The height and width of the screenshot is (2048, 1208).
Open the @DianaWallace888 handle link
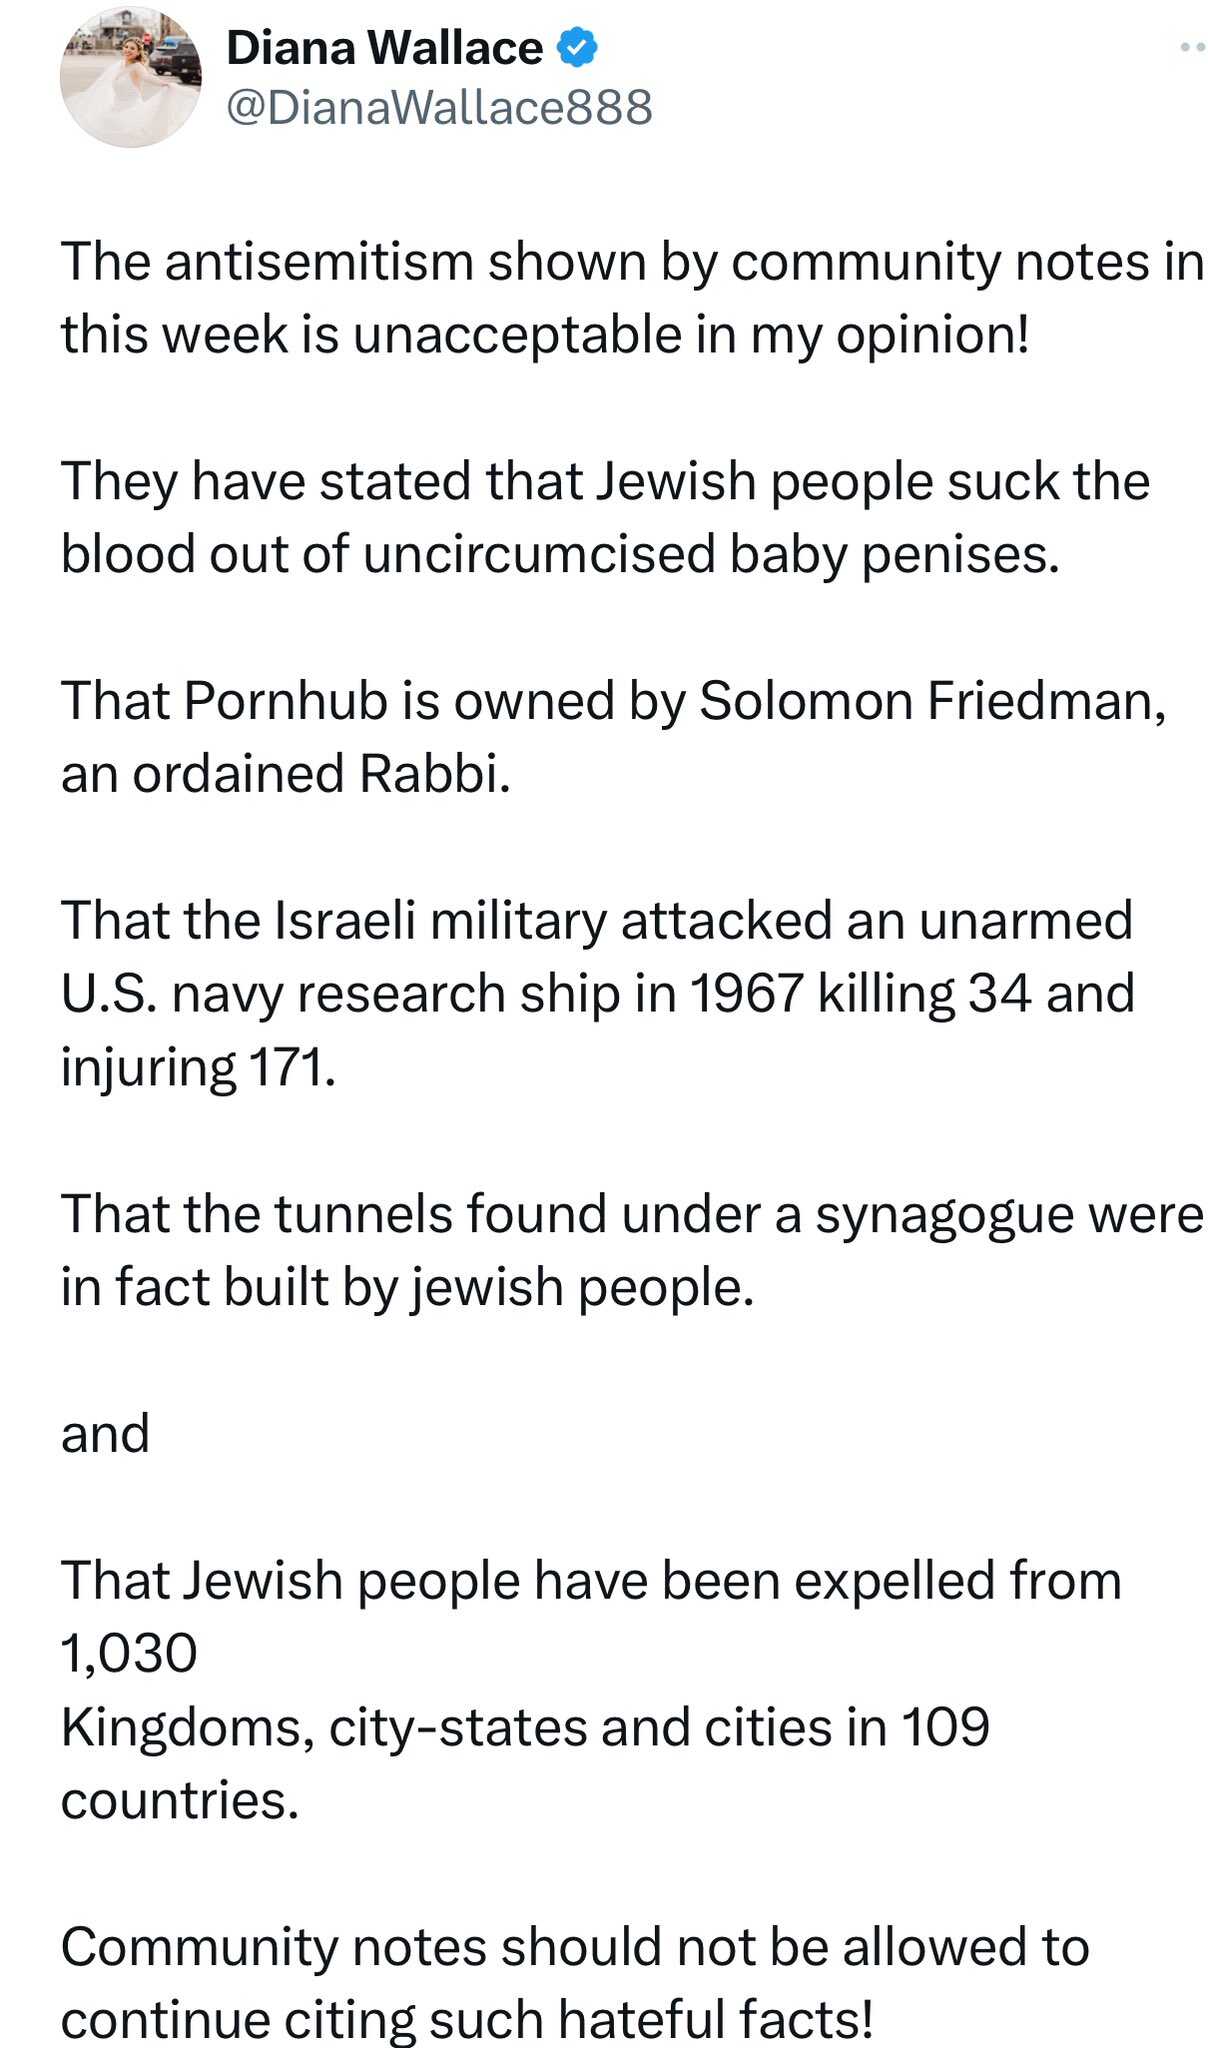[x=440, y=107]
